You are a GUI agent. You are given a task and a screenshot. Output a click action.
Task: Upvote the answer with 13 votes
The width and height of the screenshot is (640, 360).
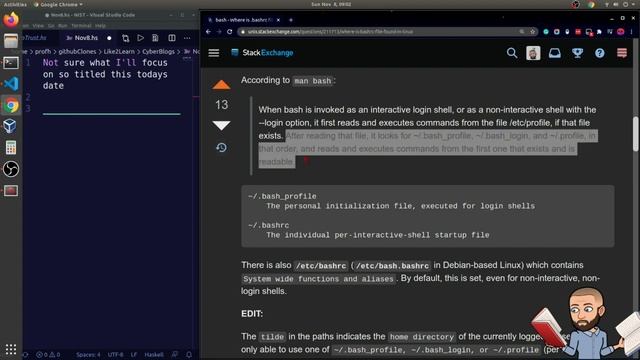tap(221, 85)
